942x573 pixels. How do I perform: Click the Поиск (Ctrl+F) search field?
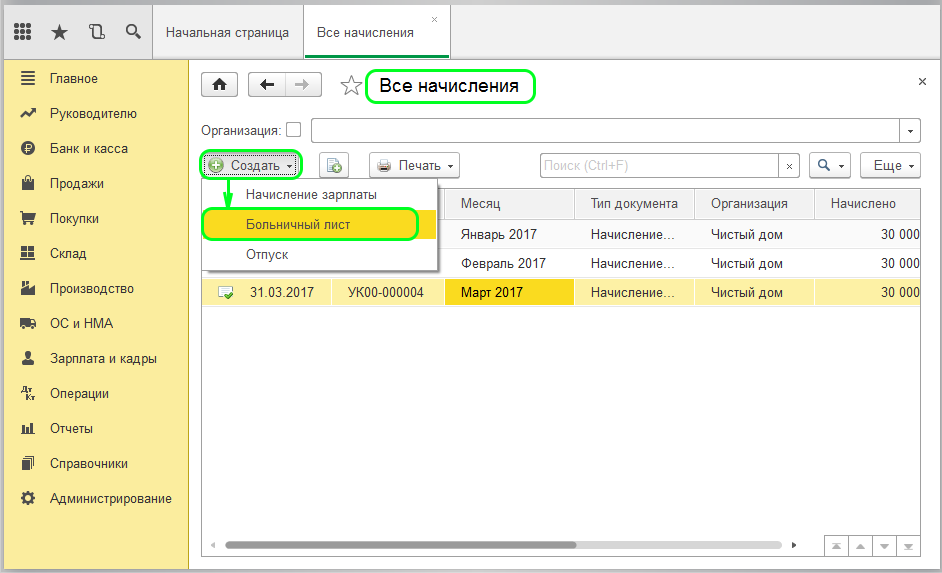(x=659, y=166)
